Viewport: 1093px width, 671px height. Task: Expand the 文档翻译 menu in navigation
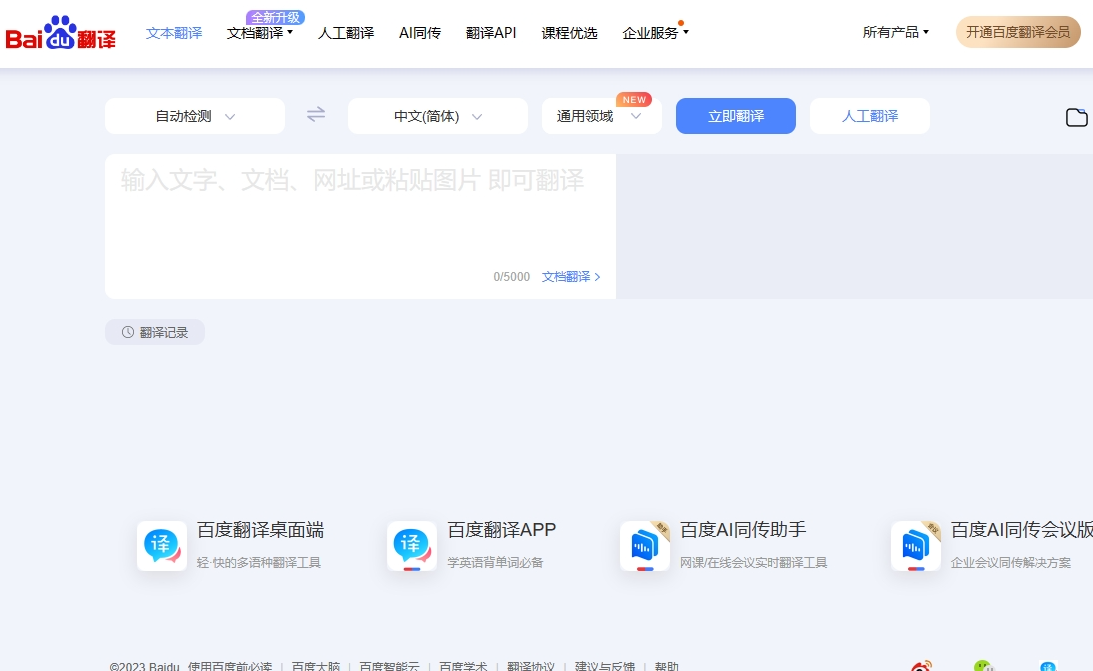click(260, 33)
